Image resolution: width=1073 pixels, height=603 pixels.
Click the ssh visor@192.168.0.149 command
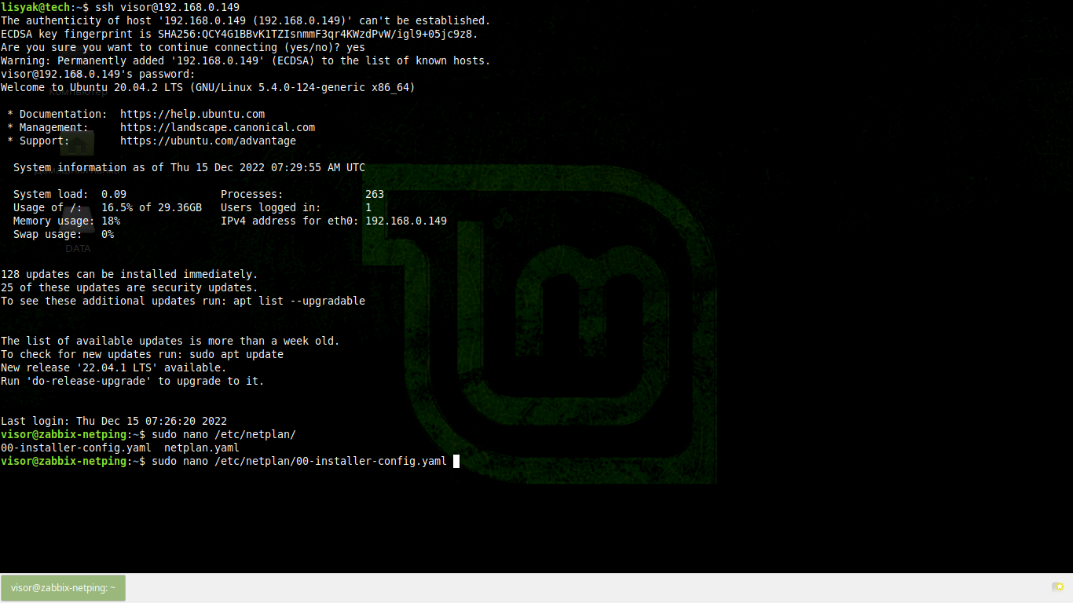pyautogui.click(x=167, y=7)
